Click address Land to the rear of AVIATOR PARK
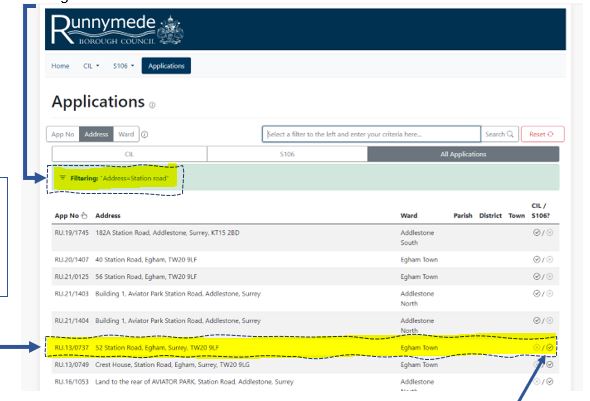Screen dimensions: 590x401 (194, 381)
